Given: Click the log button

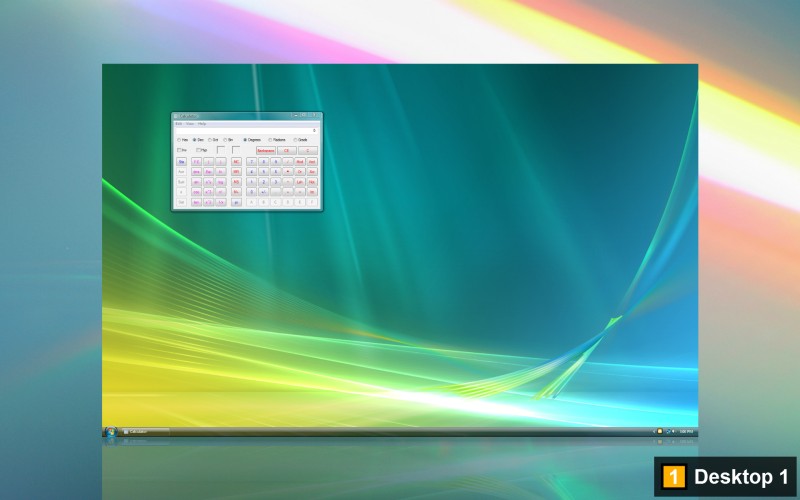Looking at the screenshot, I should tap(220, 182).
